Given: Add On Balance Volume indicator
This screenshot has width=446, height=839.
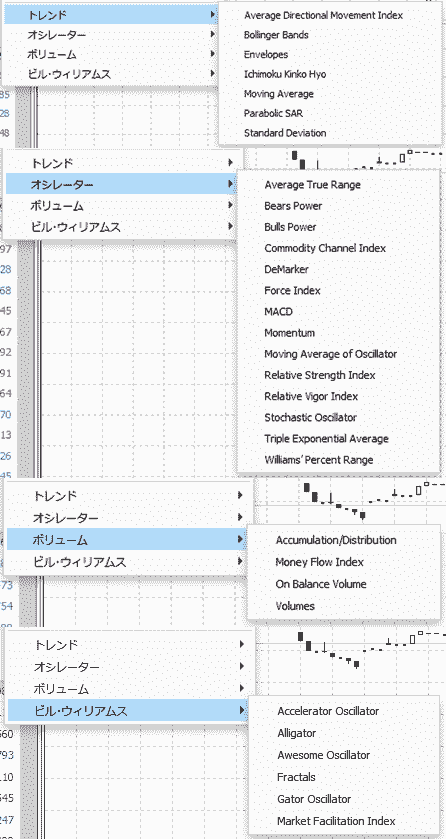Looking at the screenshot, I should point(321,584).
